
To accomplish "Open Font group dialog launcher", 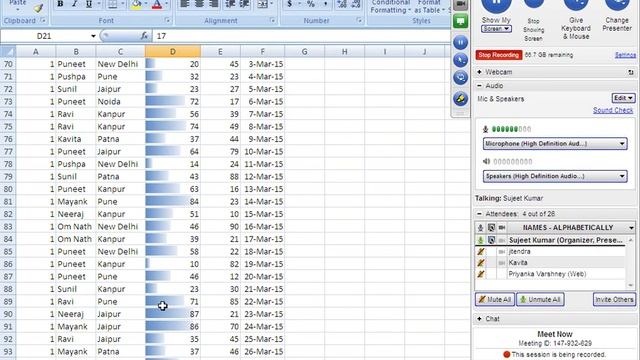I will [x=167, y=20].
